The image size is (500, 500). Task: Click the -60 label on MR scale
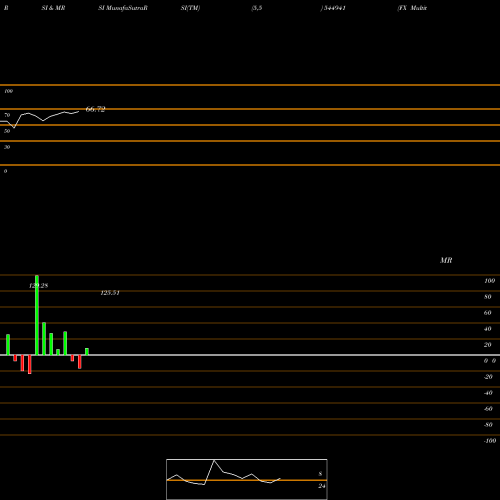488,409
